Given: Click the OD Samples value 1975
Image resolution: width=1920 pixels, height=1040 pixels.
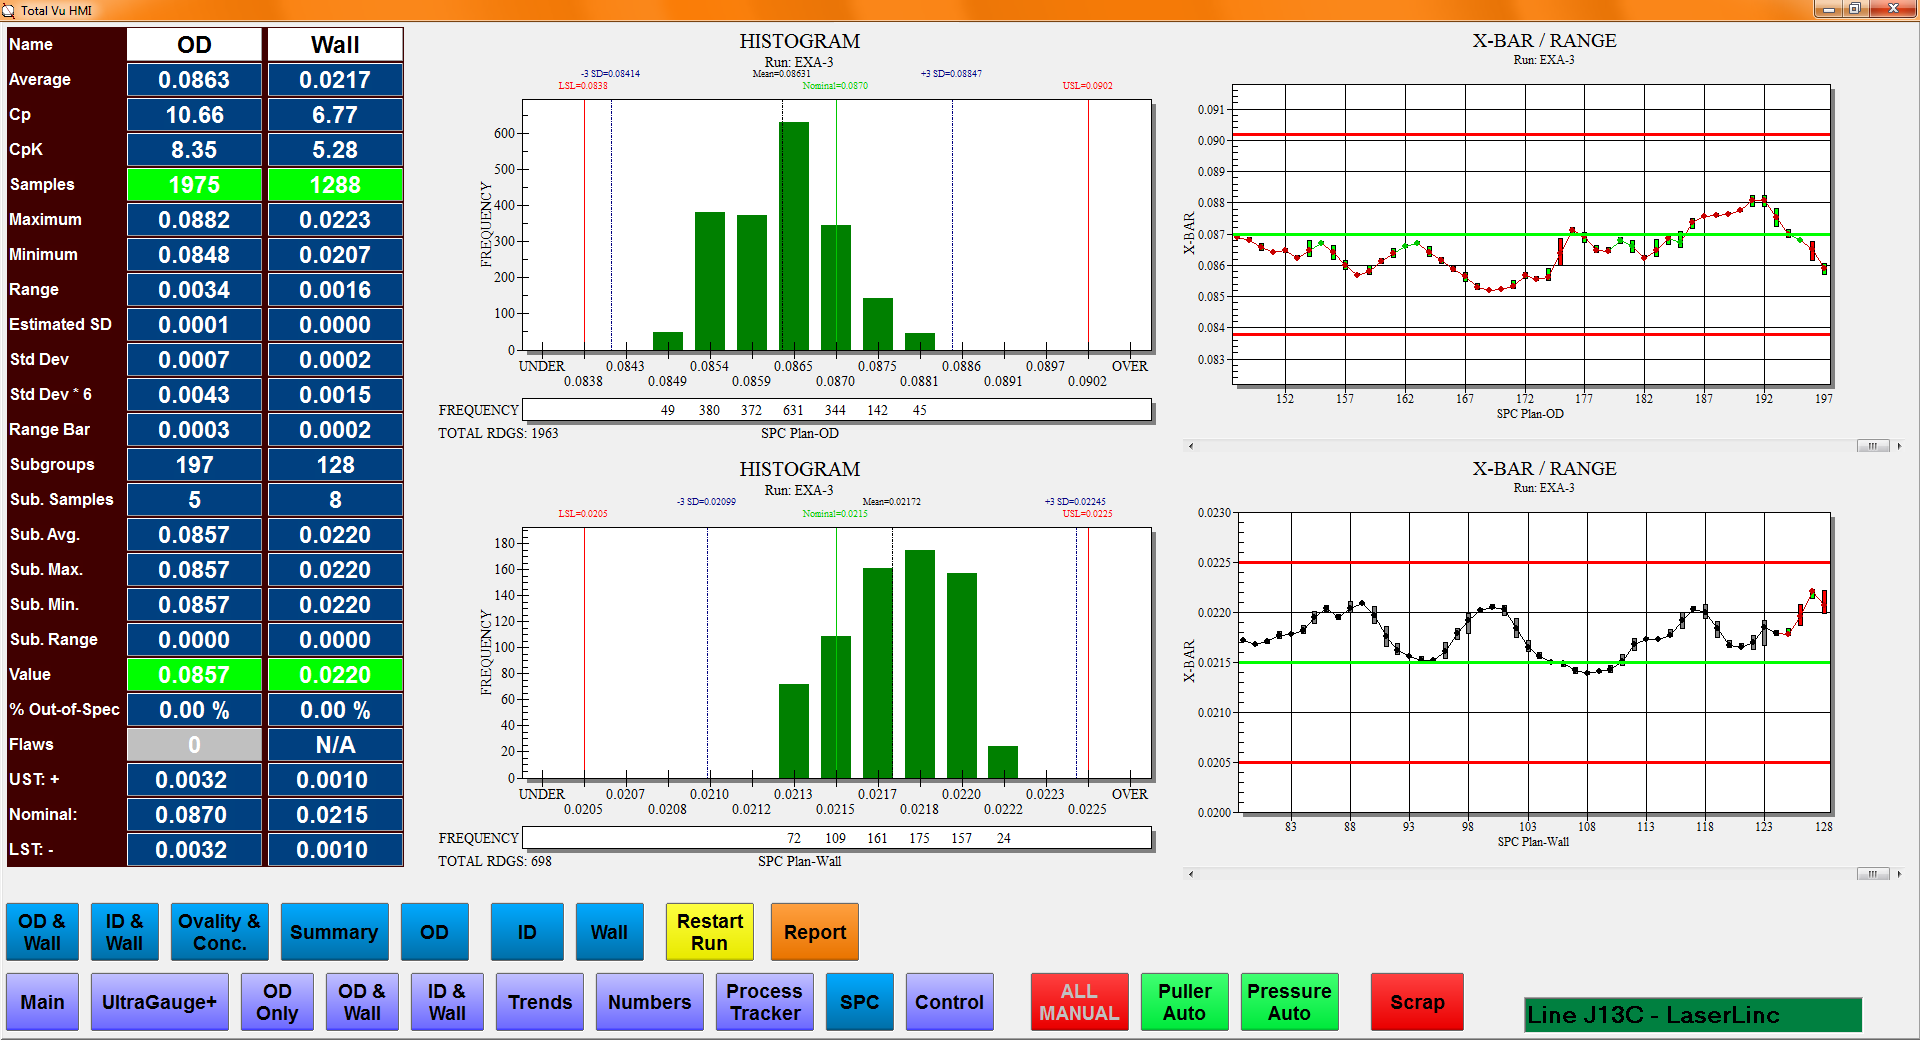Looking at the screenshot, I should [x=194, y=185].
